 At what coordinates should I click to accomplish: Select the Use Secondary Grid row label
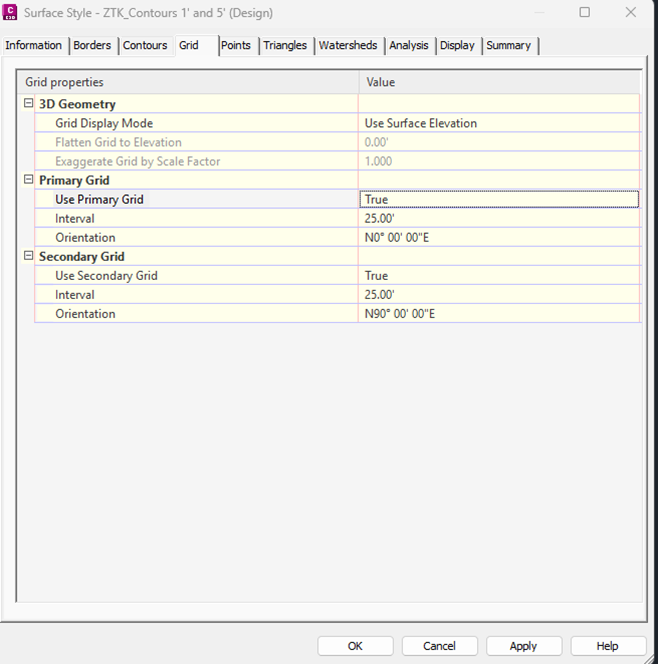[x=106, y=276]
